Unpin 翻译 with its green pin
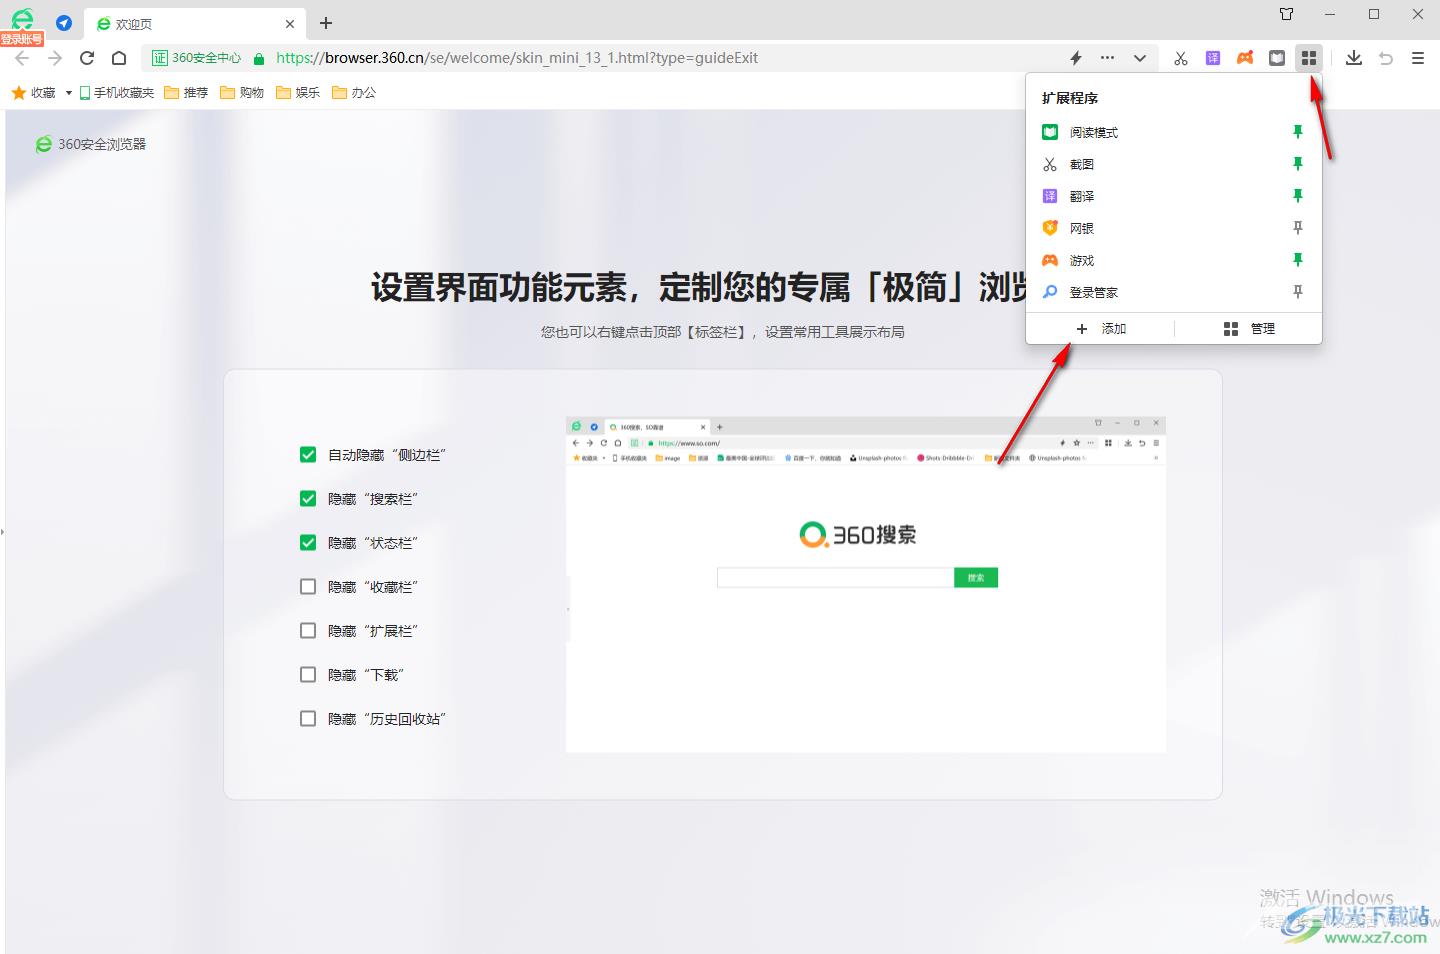The height and width of the screenshot is (954, 1440). (x=1298, y=196)
